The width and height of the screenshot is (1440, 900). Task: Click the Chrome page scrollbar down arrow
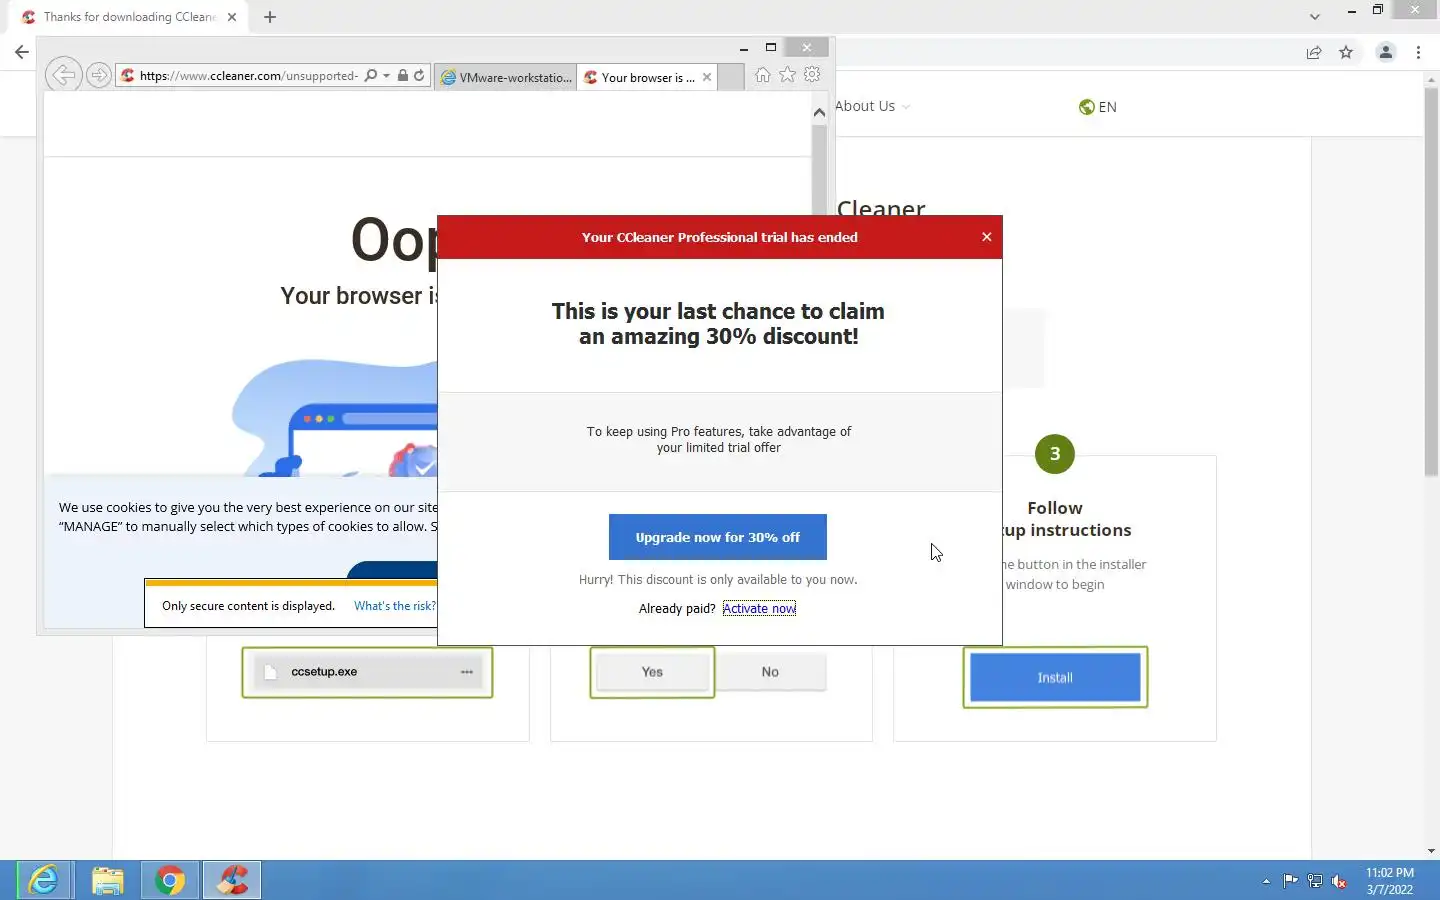[x=1431, y=851]
